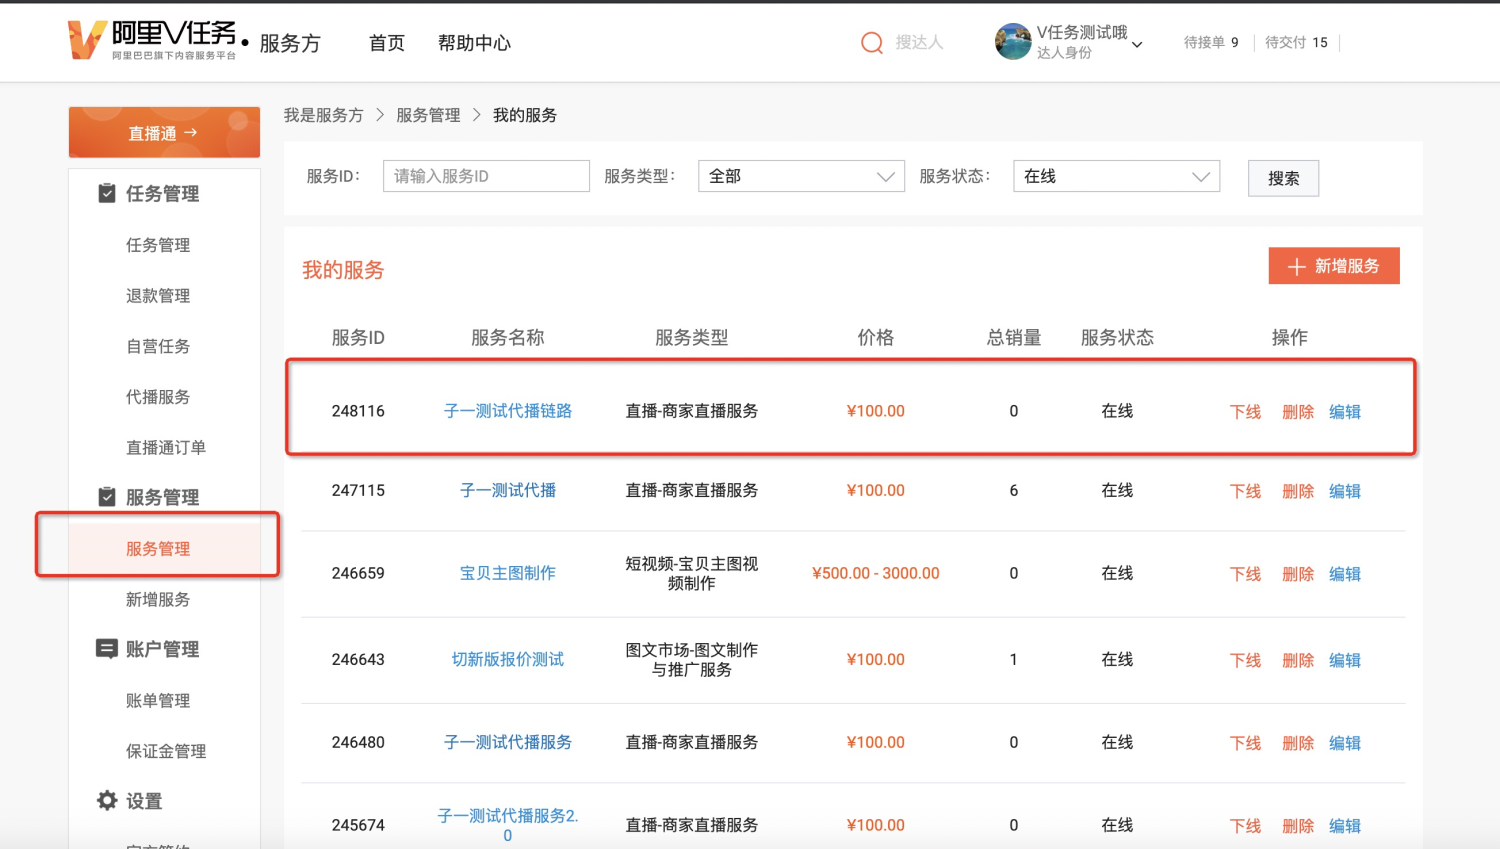Select 保证金管理 in sidebar

(166, 751)
